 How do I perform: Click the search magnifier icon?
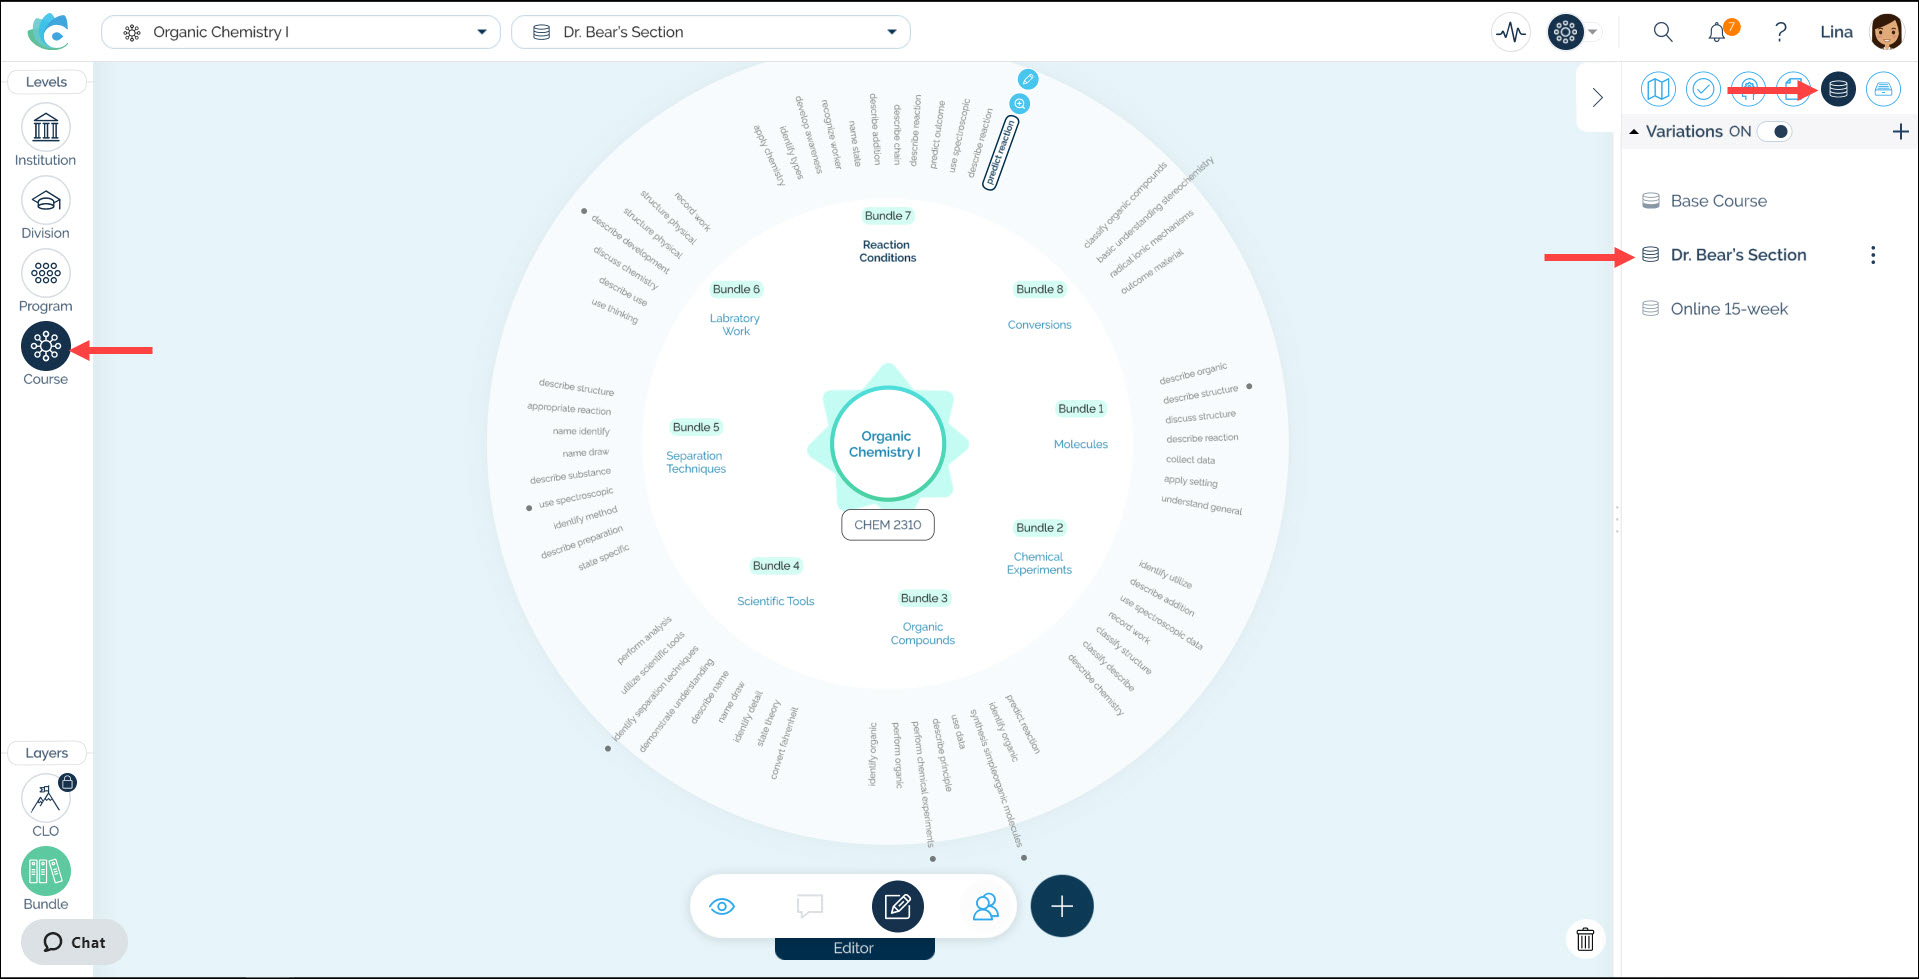click(1663, 32)
